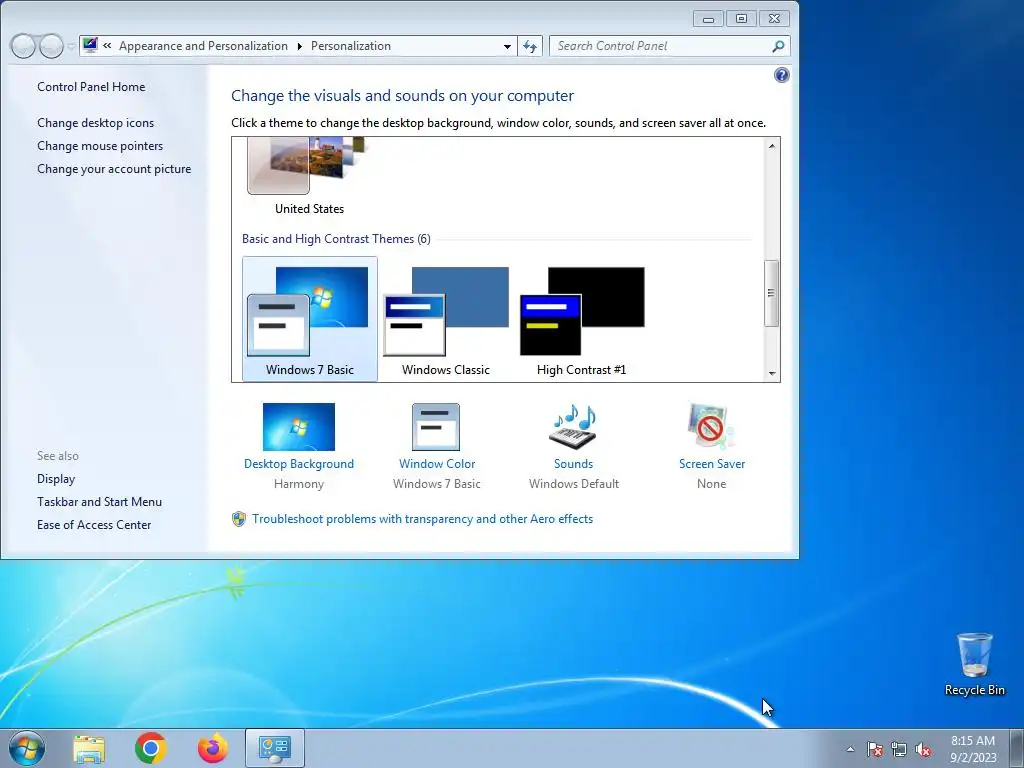Open Windows Explorer from the taskbar
Image resolution: width=1024 pixels, height=768 pixels.
click(89, 748)
